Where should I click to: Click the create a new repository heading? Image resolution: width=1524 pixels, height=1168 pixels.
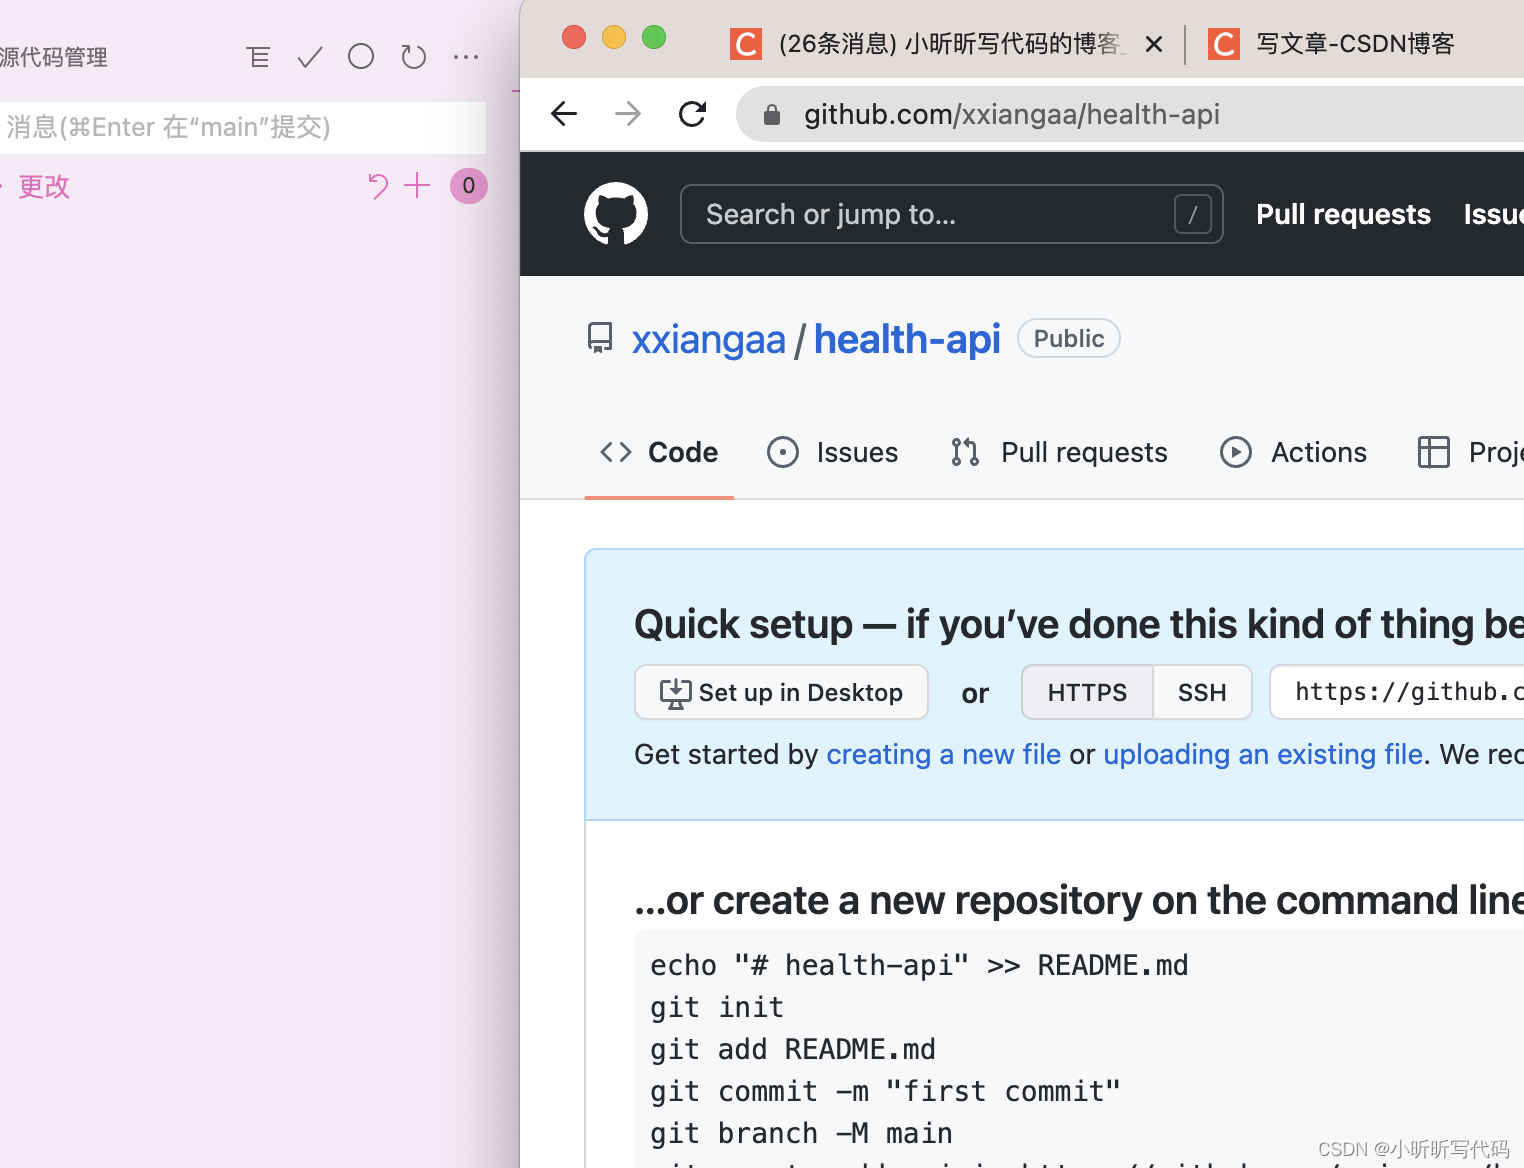1079,900
